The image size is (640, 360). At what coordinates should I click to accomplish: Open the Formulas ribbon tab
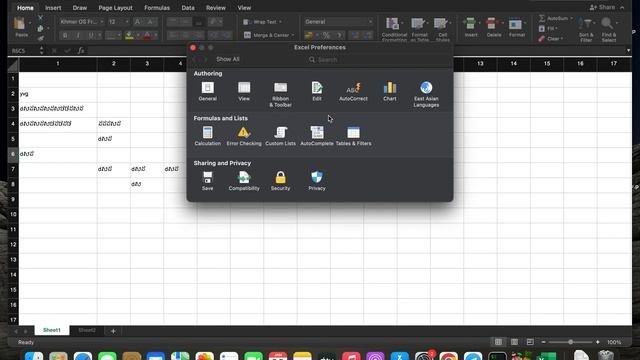157,8
